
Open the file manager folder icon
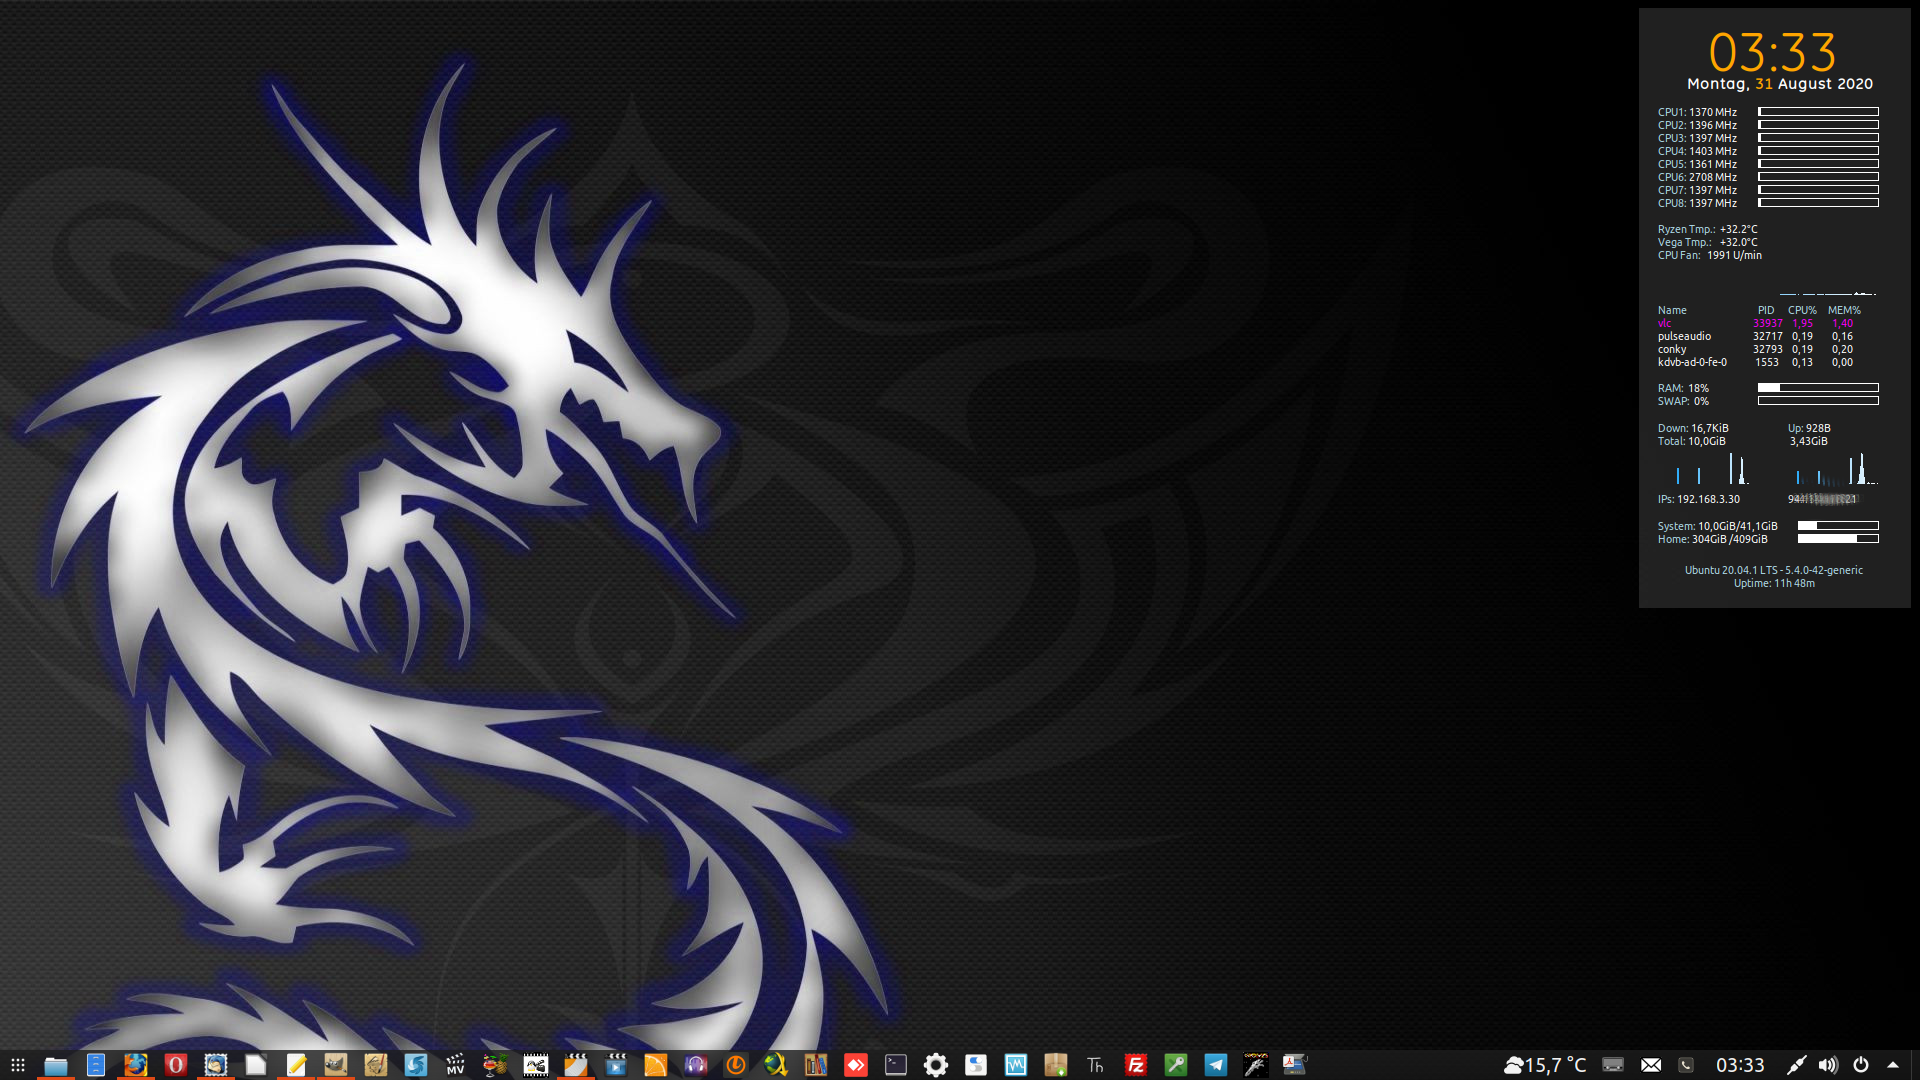pyautogui.click(x=55, y=1065)
